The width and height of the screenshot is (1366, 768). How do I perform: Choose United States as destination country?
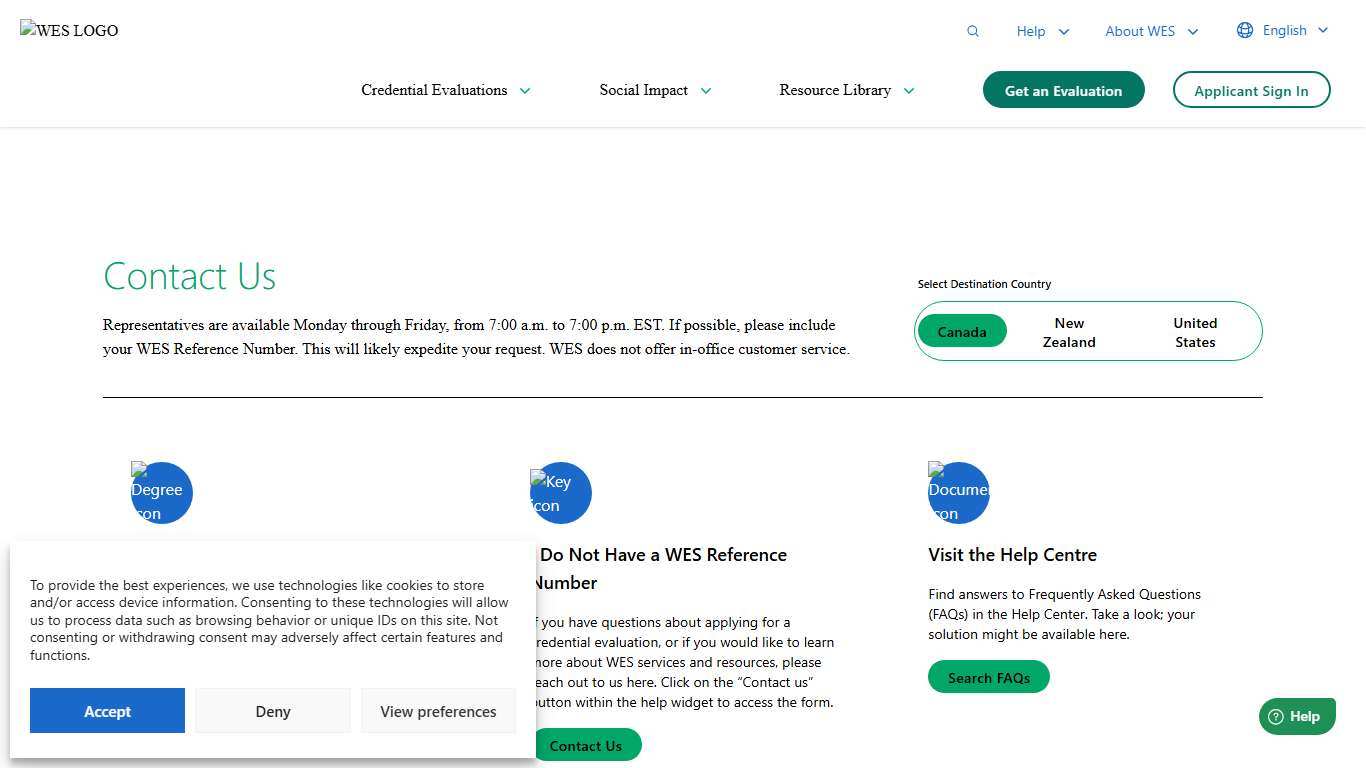pyautogui.click(x=1195, y=332)
